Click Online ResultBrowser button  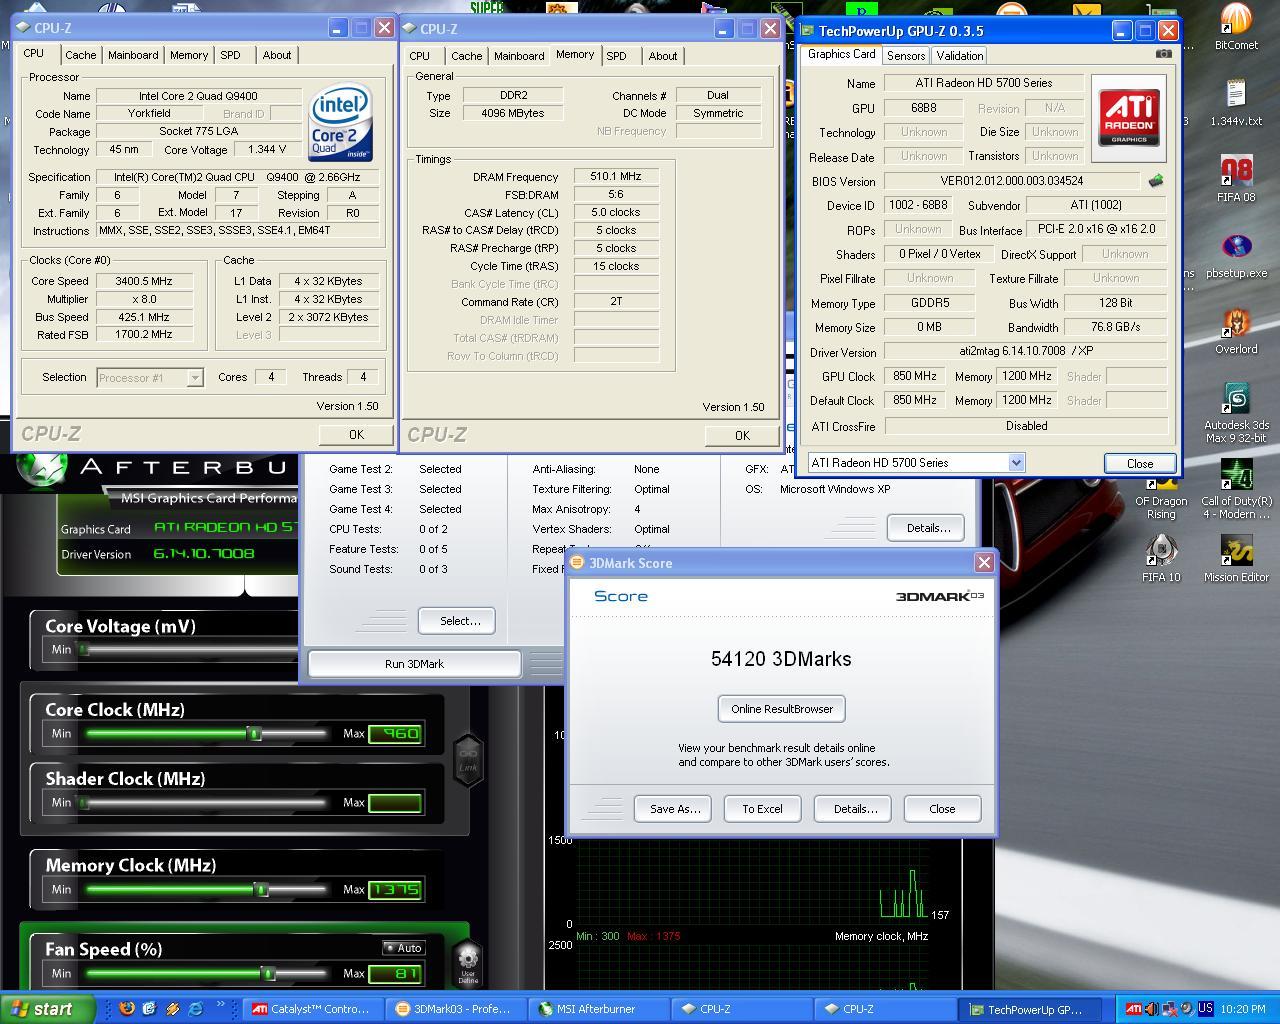[782, 709]
